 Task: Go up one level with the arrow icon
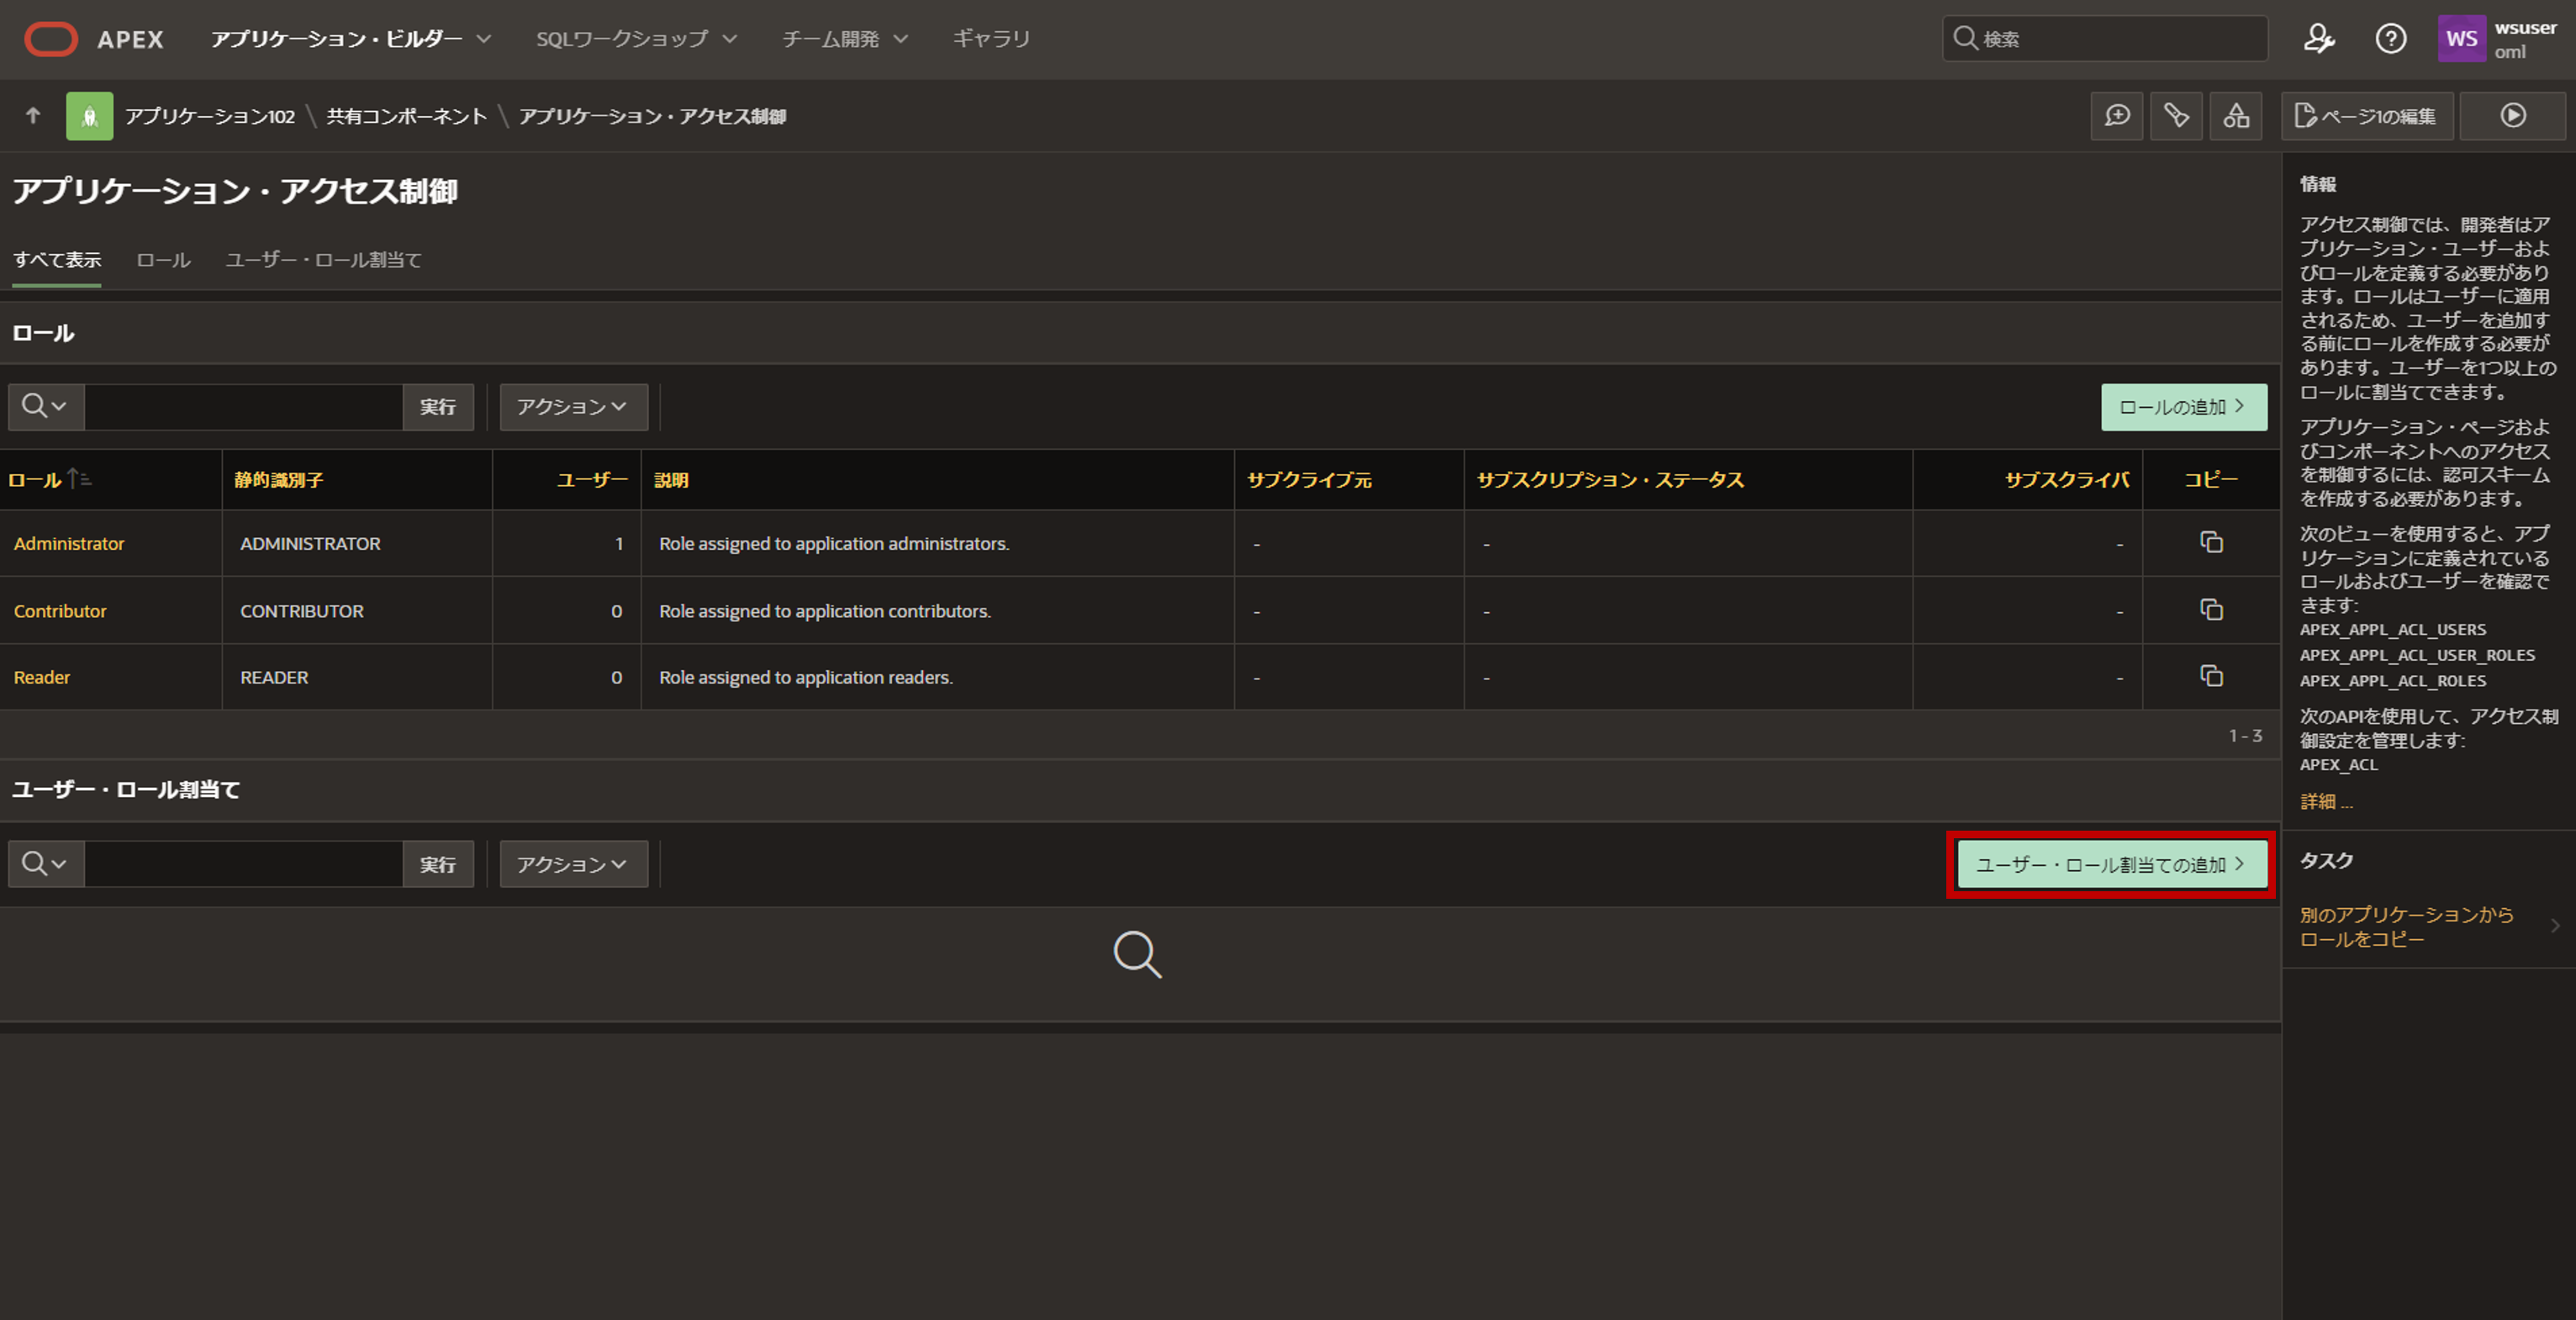33,116
